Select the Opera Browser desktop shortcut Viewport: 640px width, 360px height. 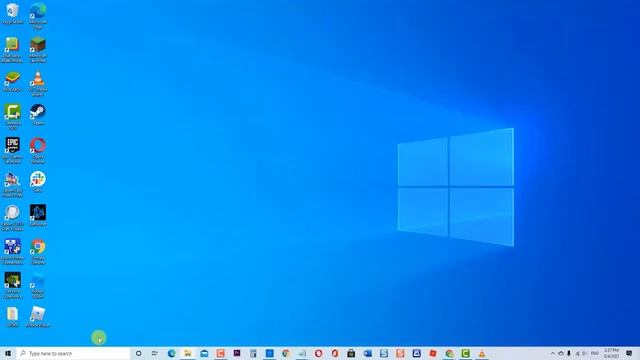38,151
